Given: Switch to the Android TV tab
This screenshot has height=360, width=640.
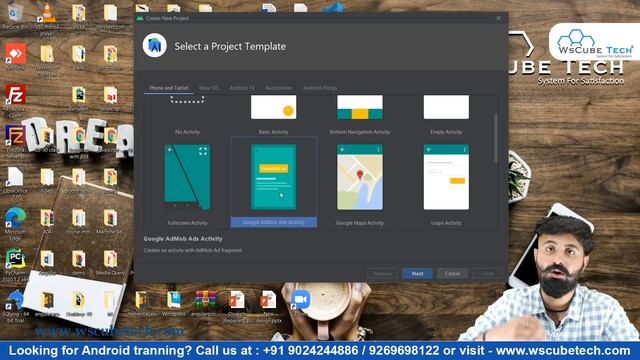Looking at the screenshot, I should click(242, 88).
